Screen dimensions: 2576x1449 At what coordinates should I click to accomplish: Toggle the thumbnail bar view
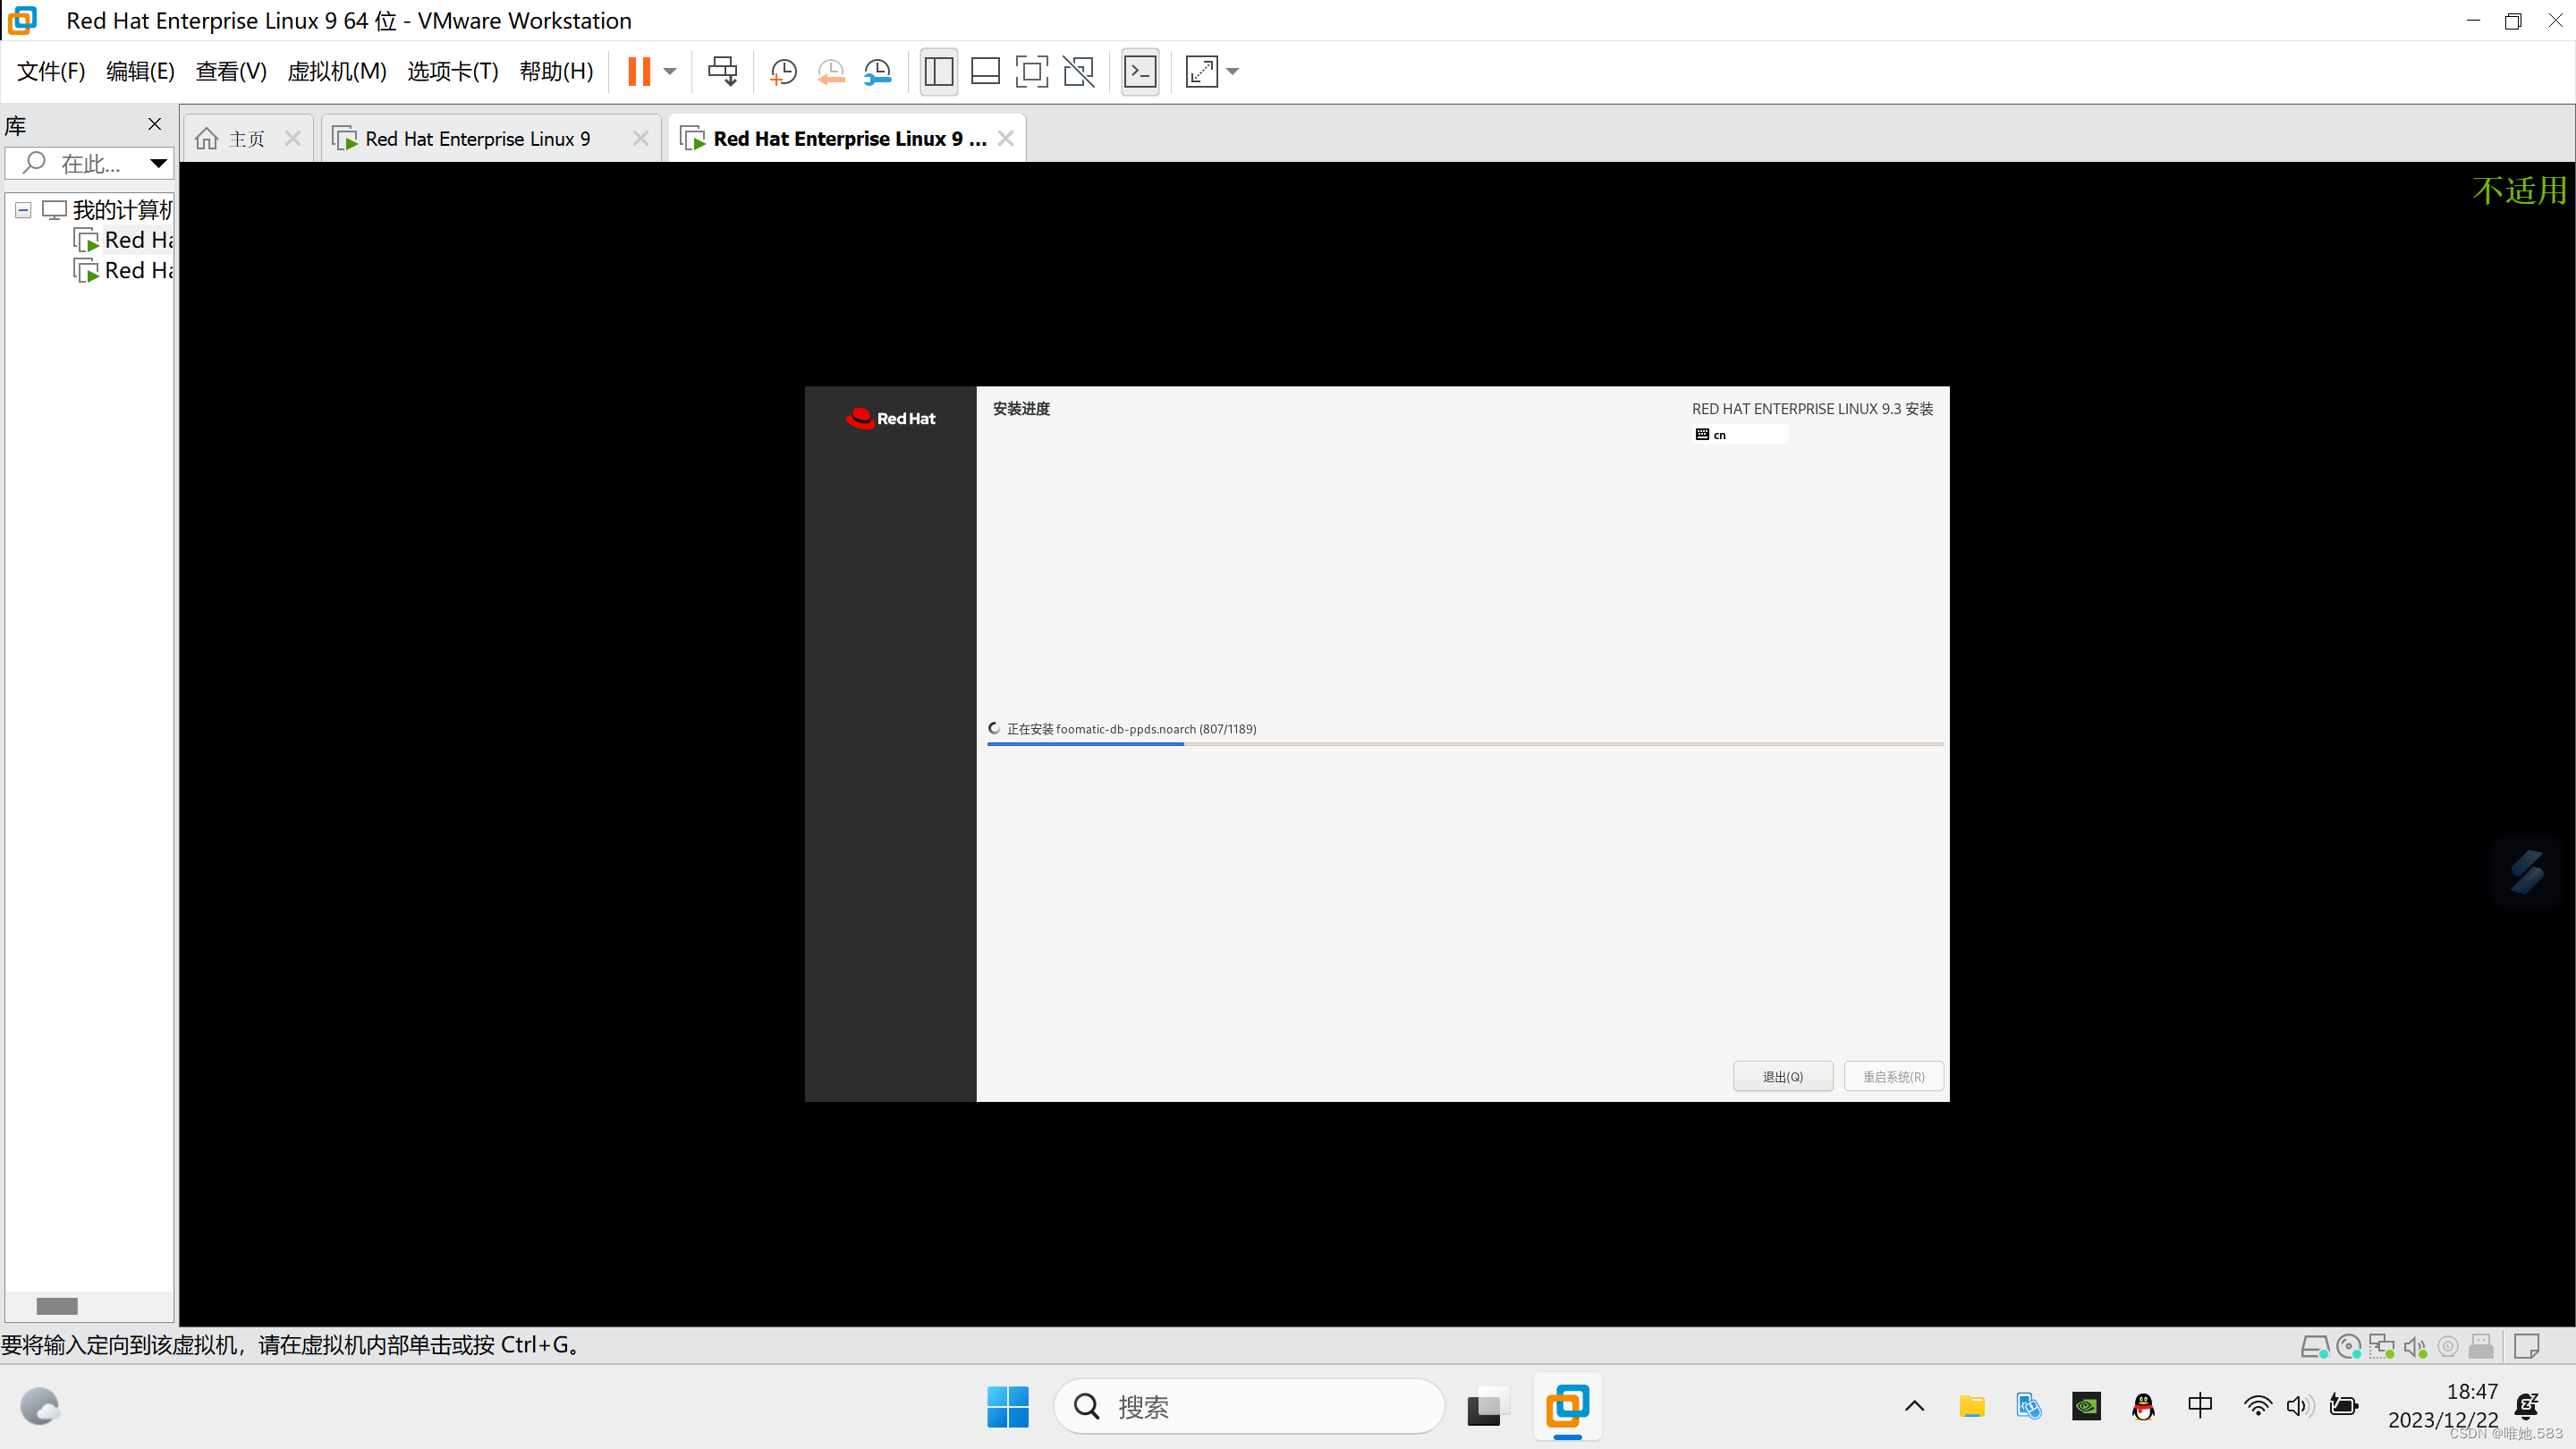tap(985, 71)
